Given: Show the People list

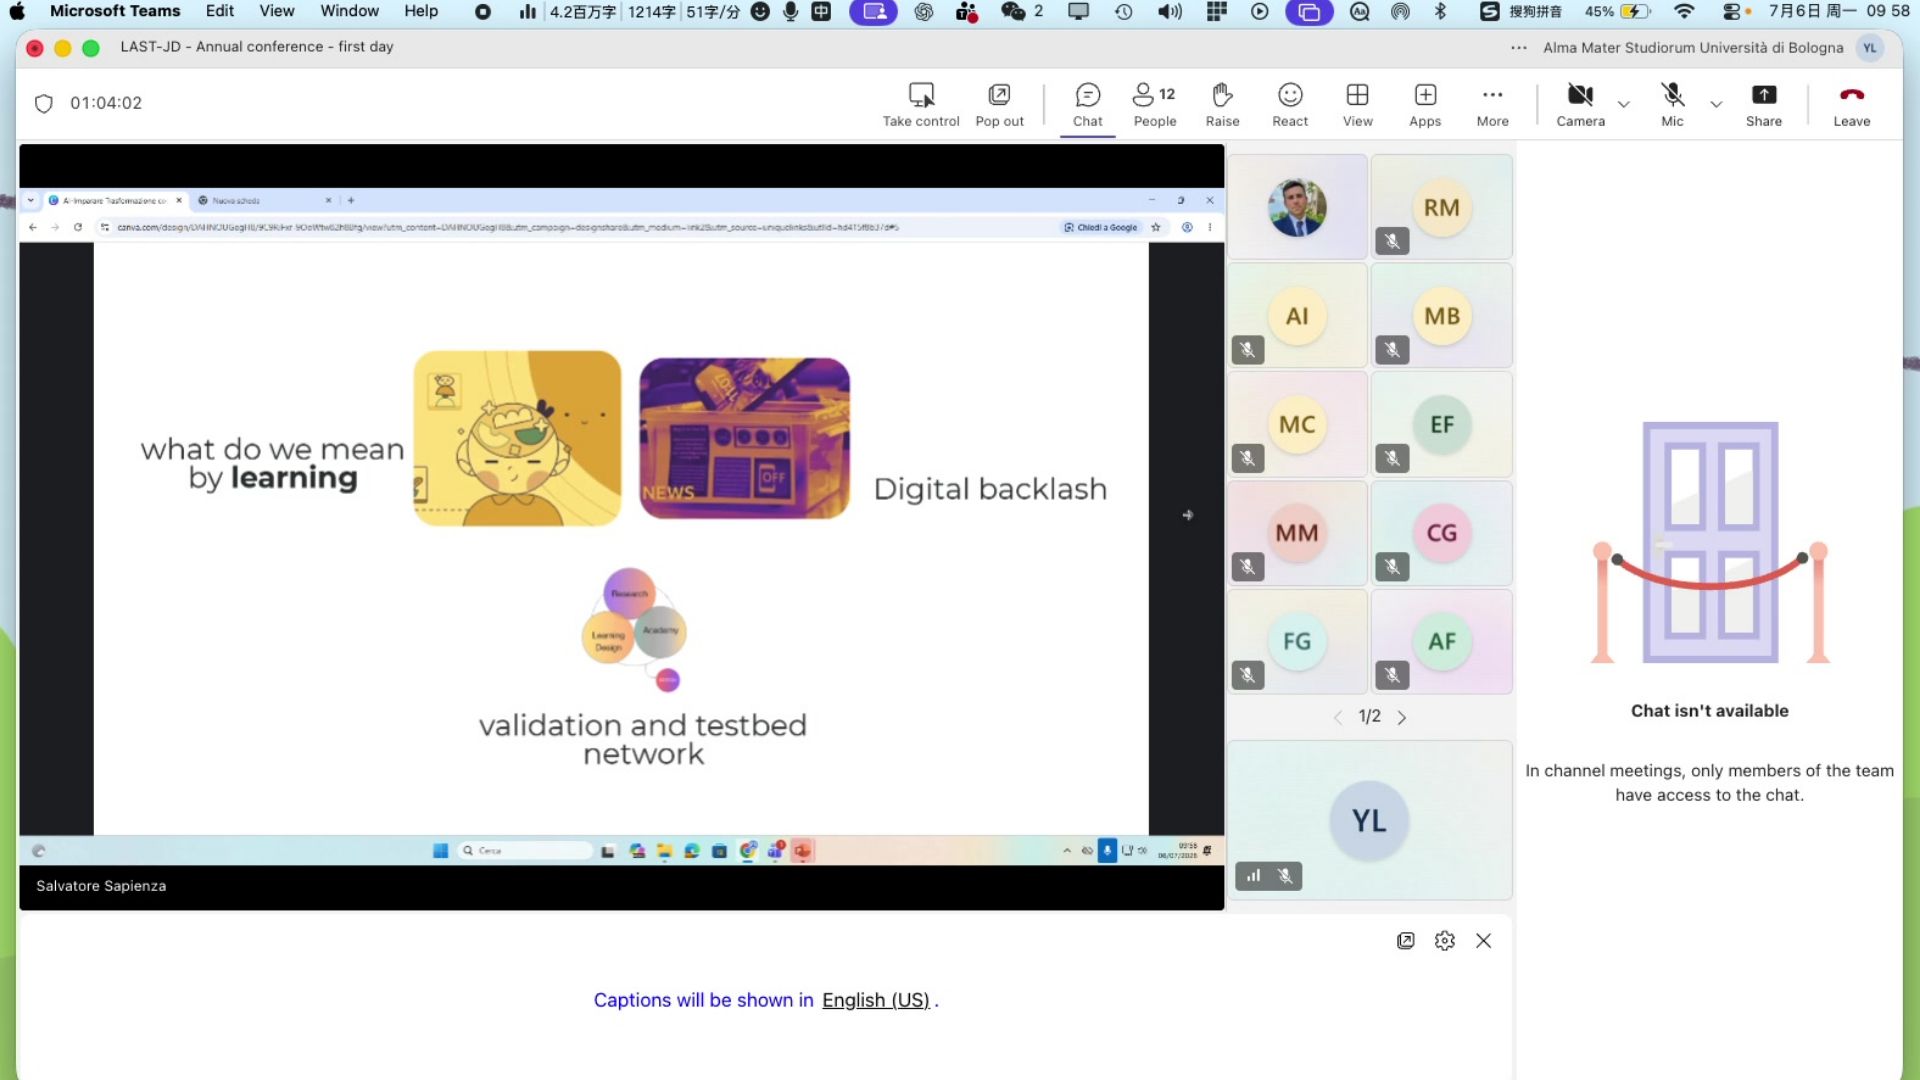Looking at the screenshot, I should click(1154, 105).
